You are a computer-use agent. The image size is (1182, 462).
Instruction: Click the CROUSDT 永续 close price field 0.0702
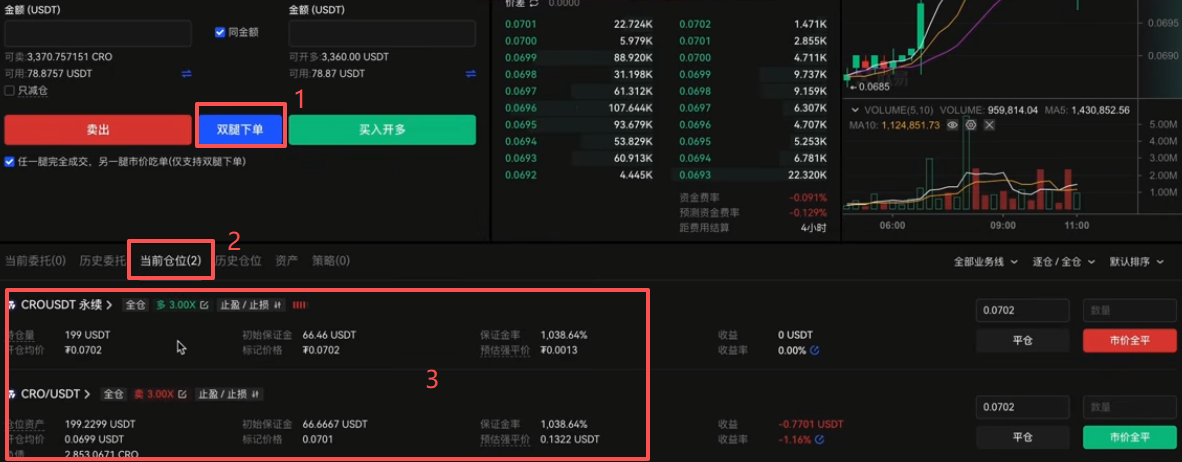point(1023,311)
